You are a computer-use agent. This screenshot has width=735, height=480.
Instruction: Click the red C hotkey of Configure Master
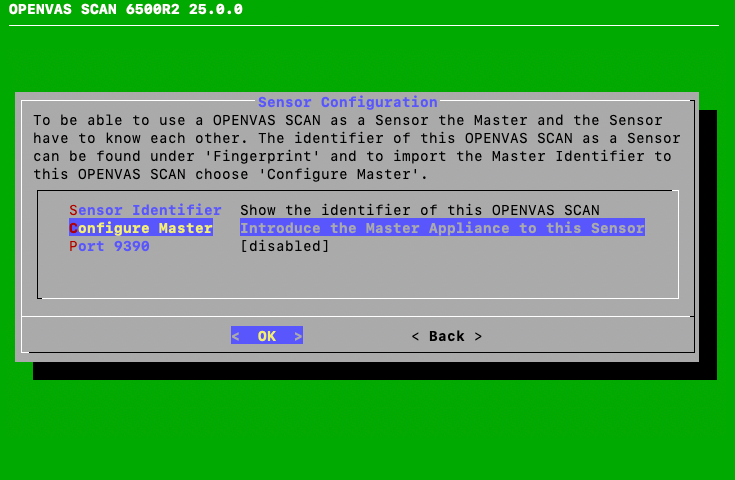click(x=73, y=228)
